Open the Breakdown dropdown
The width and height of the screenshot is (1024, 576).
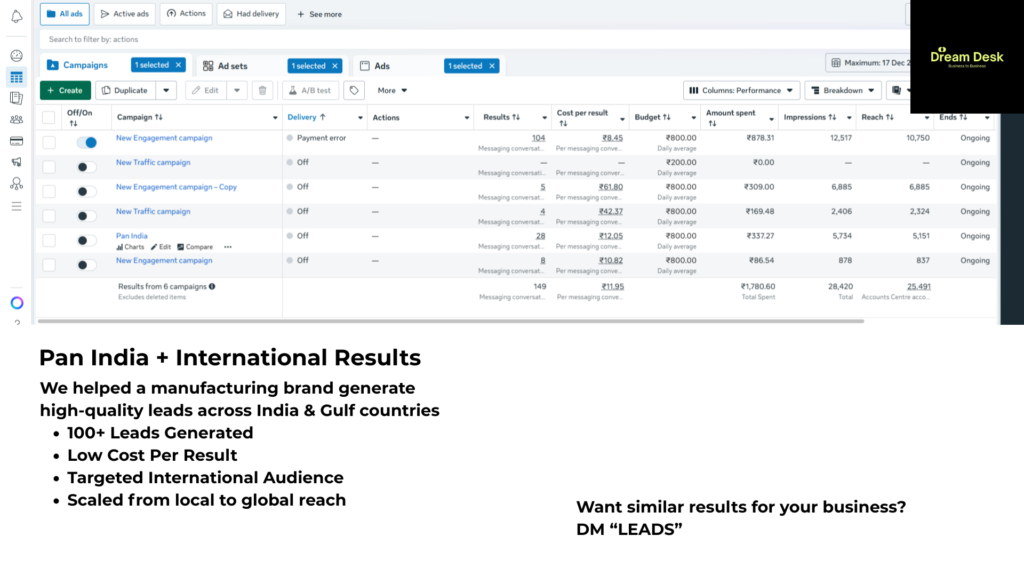click(843, 91)
